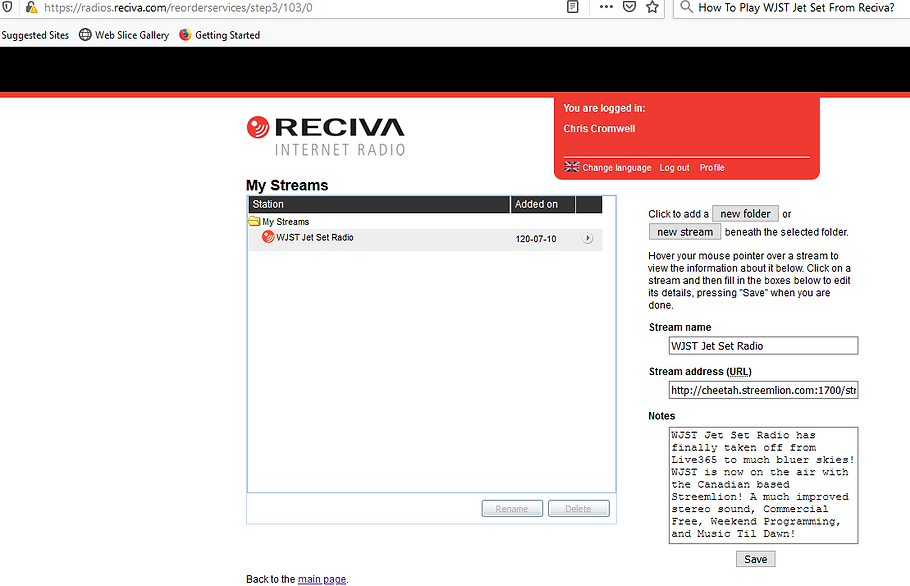This screenshot has width=910, height=586.
Task: Click the Station column header
Action: point(380,204)
